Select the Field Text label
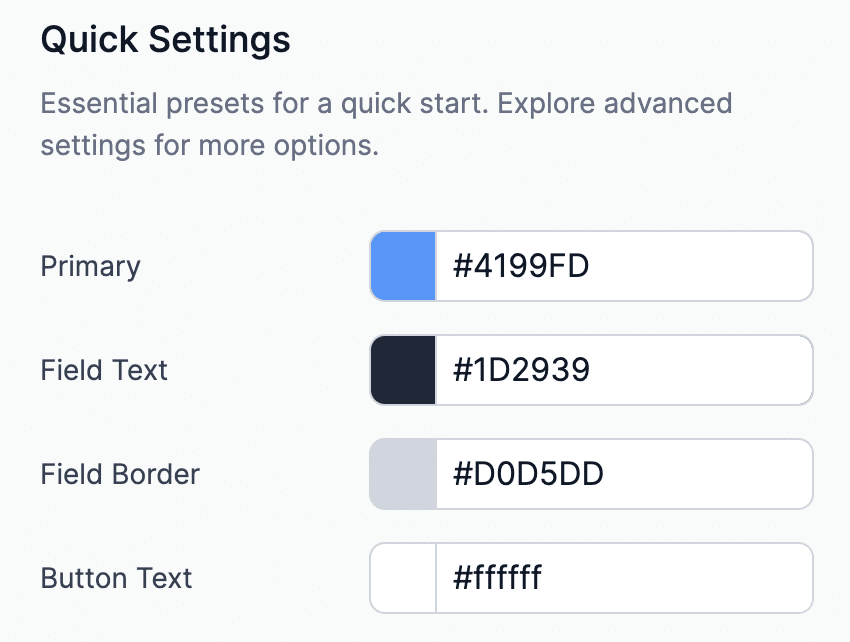Image resolution: width=850 pixels, height=642 pixels. pos(104,370)
